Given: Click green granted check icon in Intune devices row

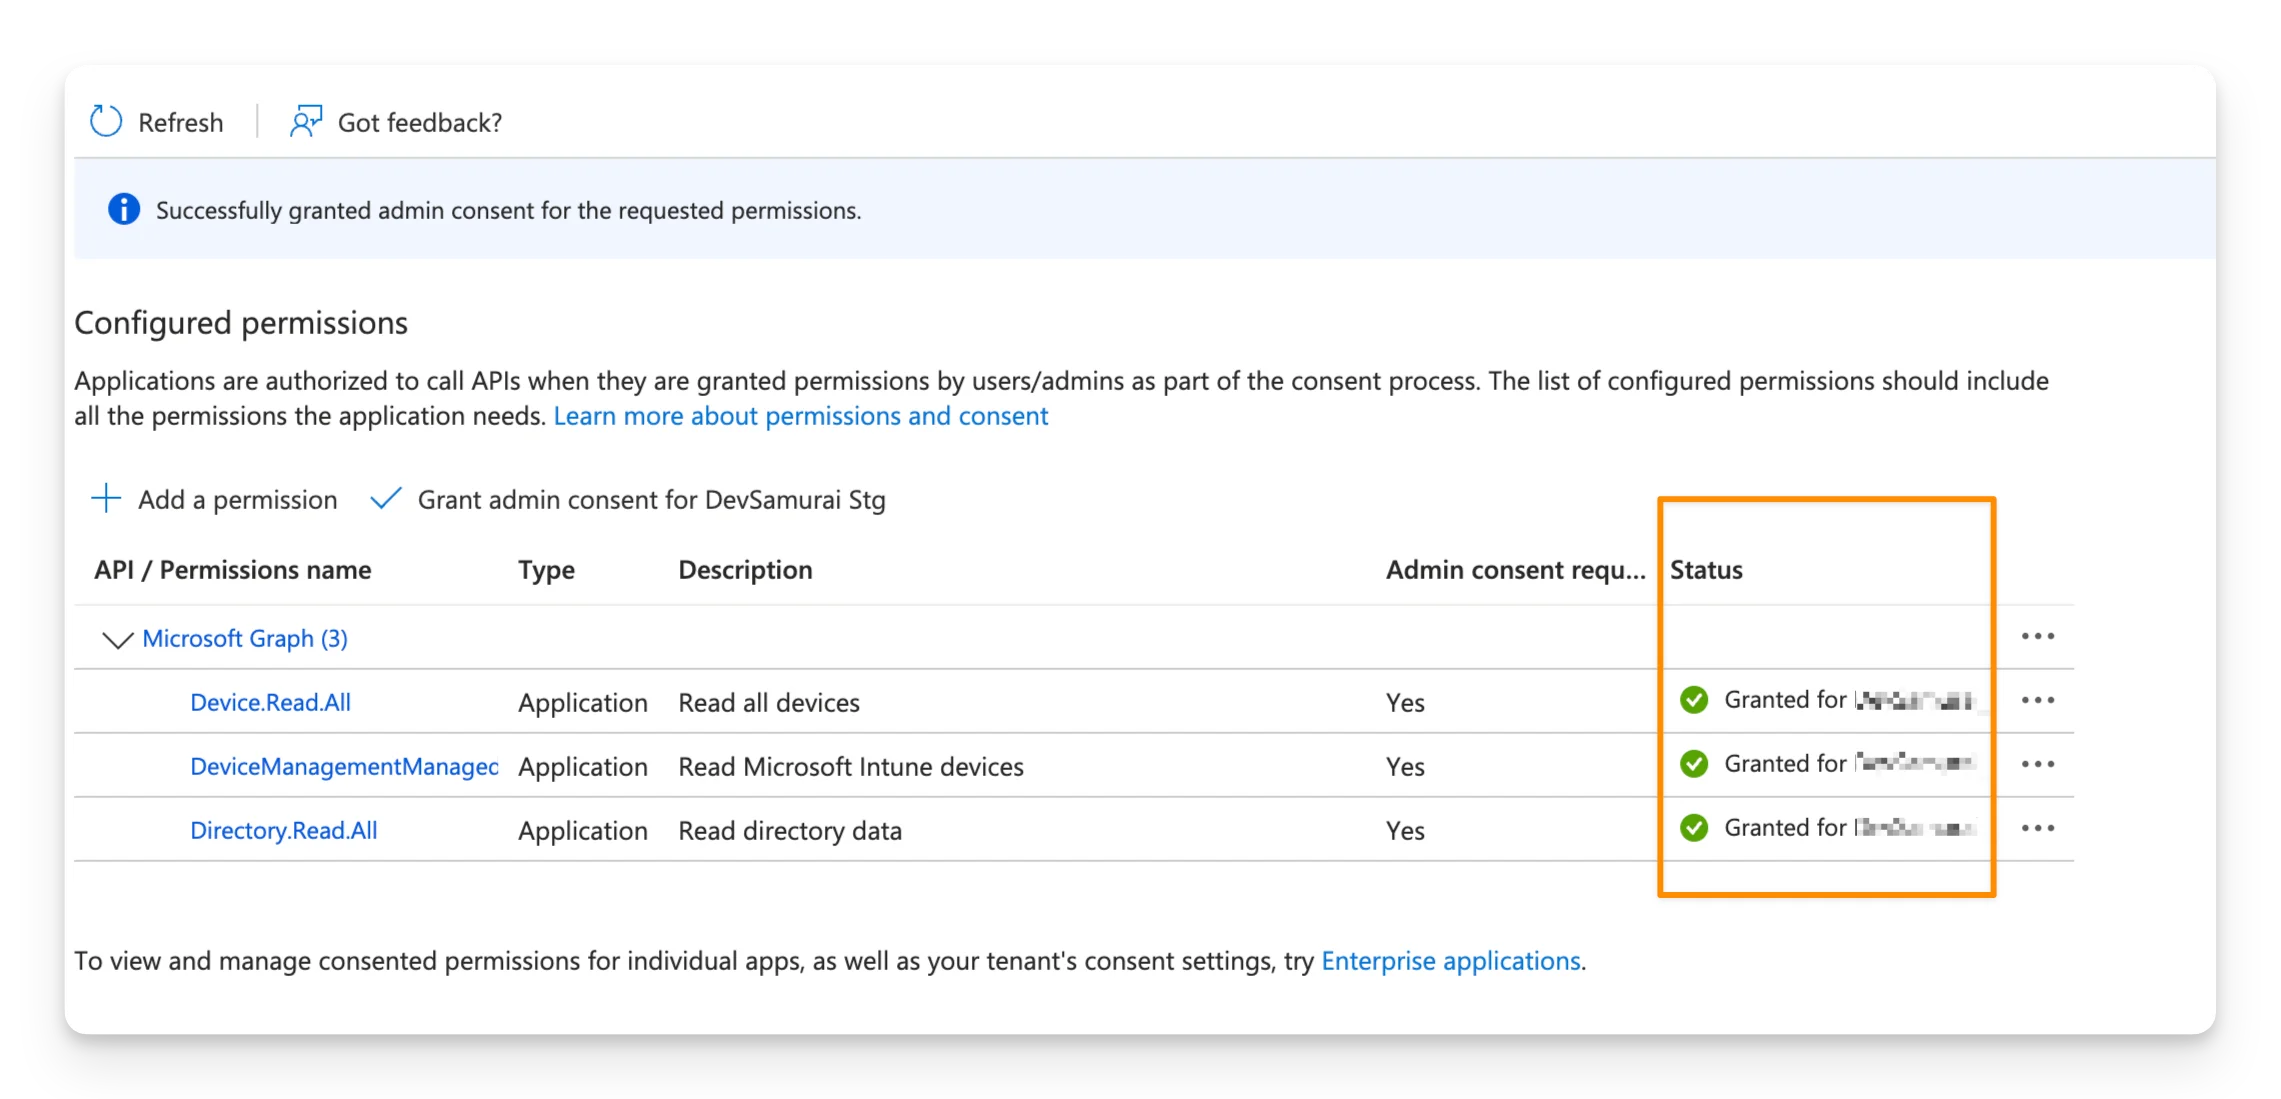Looking at the screenshot, I should pyautogui.click(x=1694, y=764).
